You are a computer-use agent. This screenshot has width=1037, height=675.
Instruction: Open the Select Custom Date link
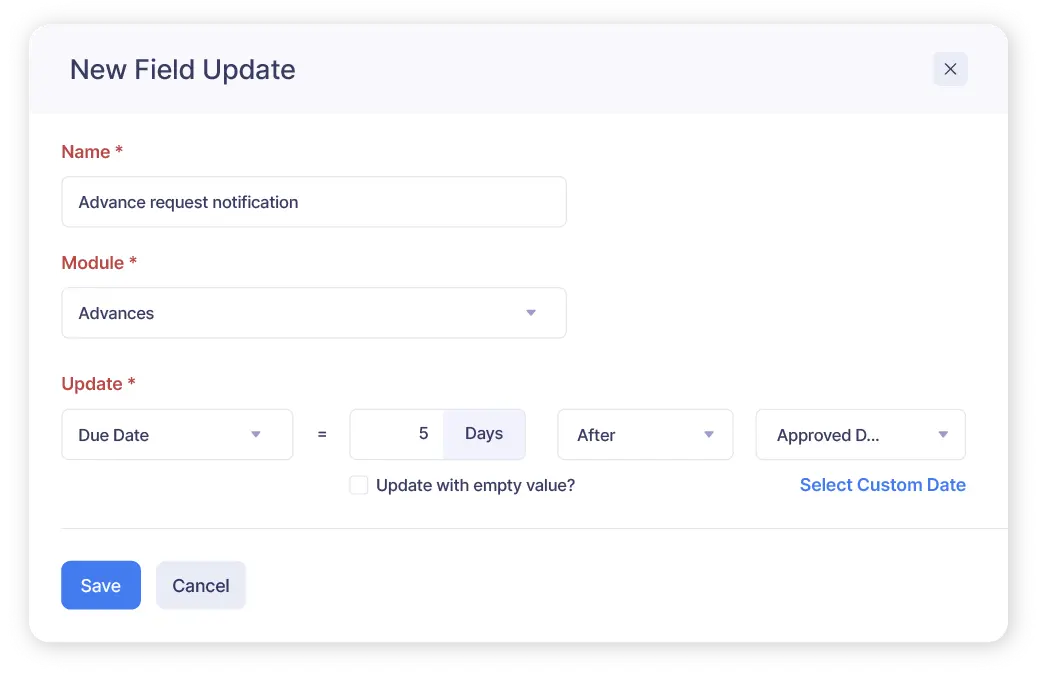pyautogui.click(x=882, y=485)
